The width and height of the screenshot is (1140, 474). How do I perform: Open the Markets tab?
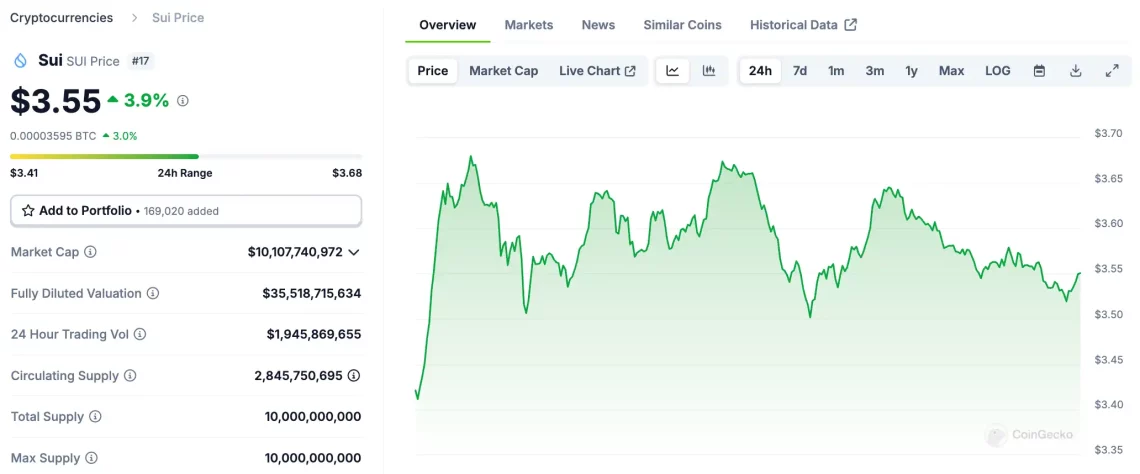pos(529,25)
